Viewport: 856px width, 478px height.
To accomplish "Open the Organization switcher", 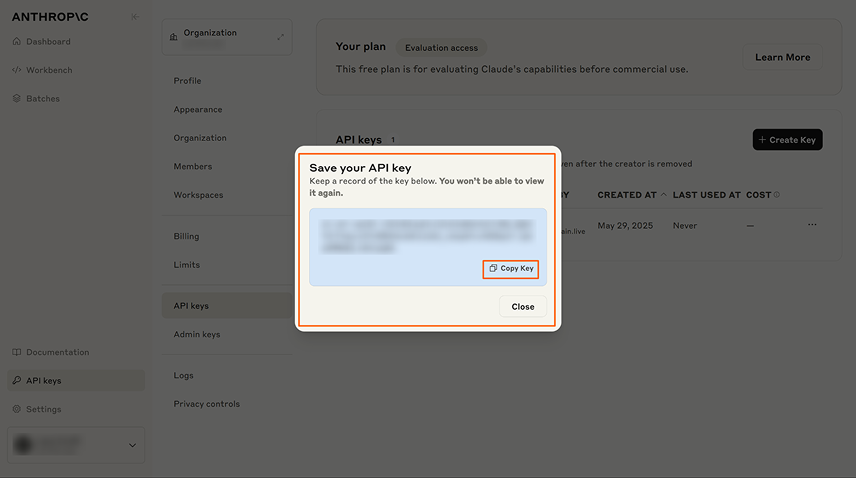I will click(227, 37).
